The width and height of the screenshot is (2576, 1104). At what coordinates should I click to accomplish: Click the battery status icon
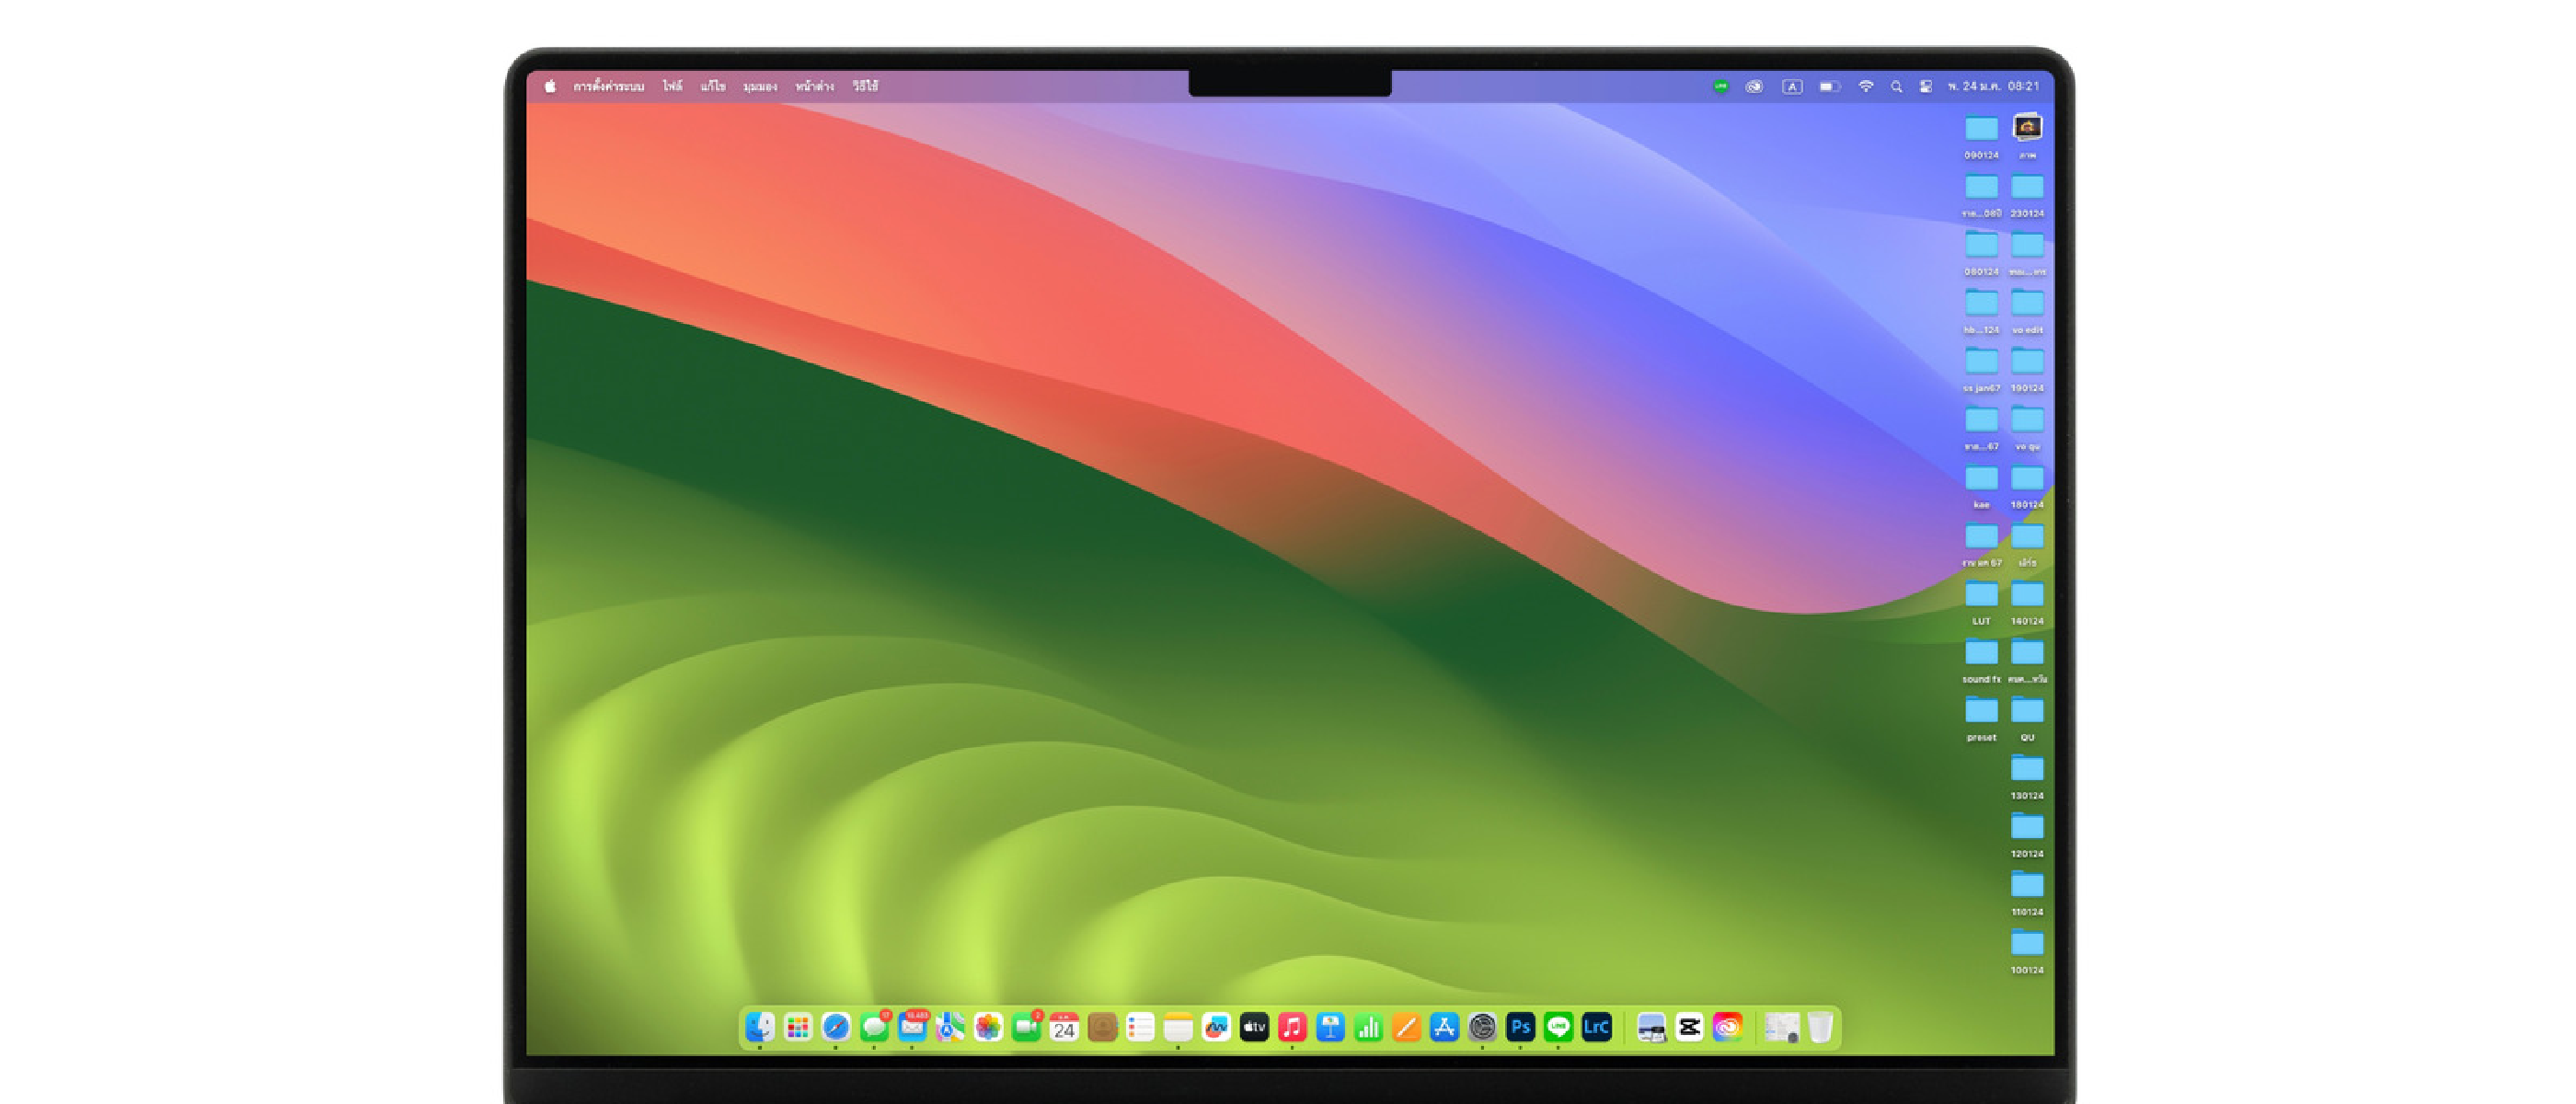[x=1829, y=86]
